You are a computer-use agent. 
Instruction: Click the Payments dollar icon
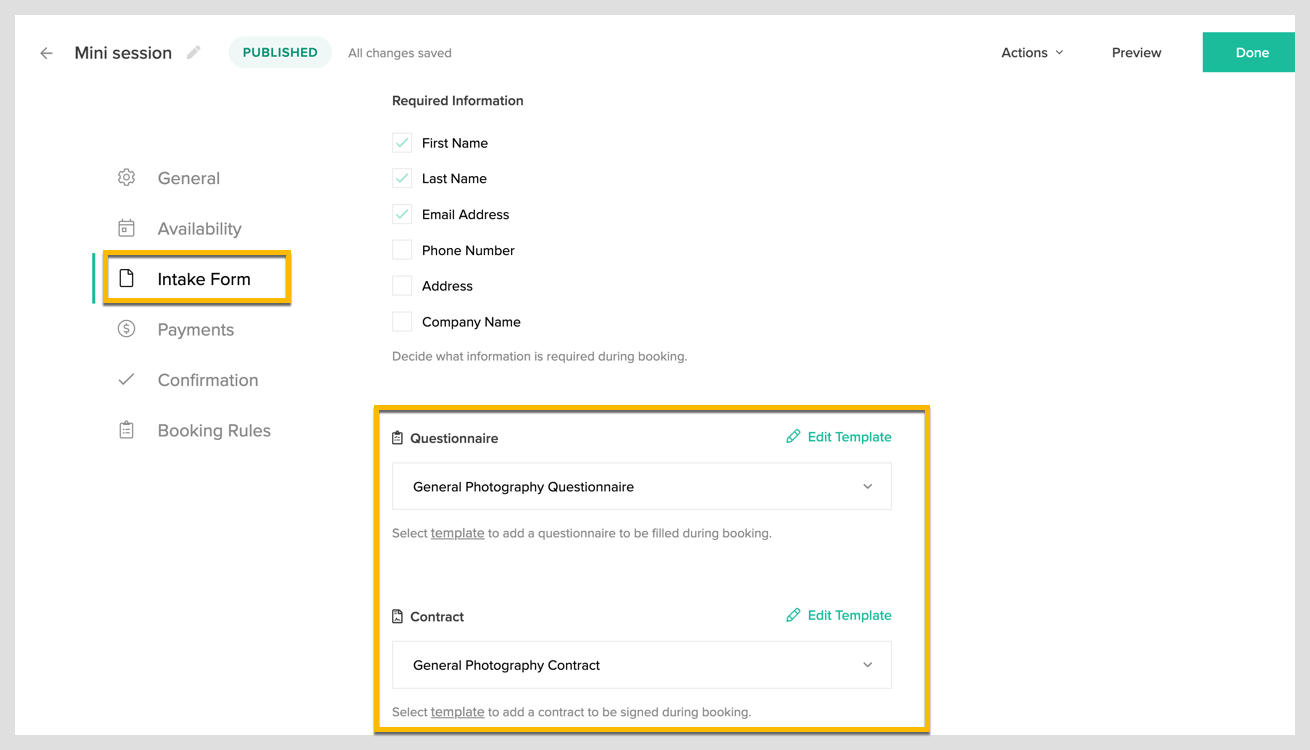click(126, 329)
